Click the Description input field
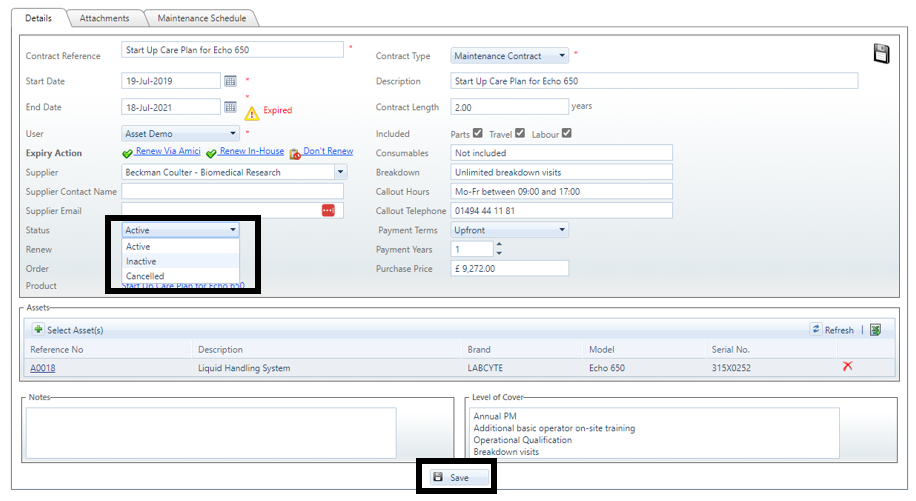Screen dimensions: 916x501 [x=654, y=81]
